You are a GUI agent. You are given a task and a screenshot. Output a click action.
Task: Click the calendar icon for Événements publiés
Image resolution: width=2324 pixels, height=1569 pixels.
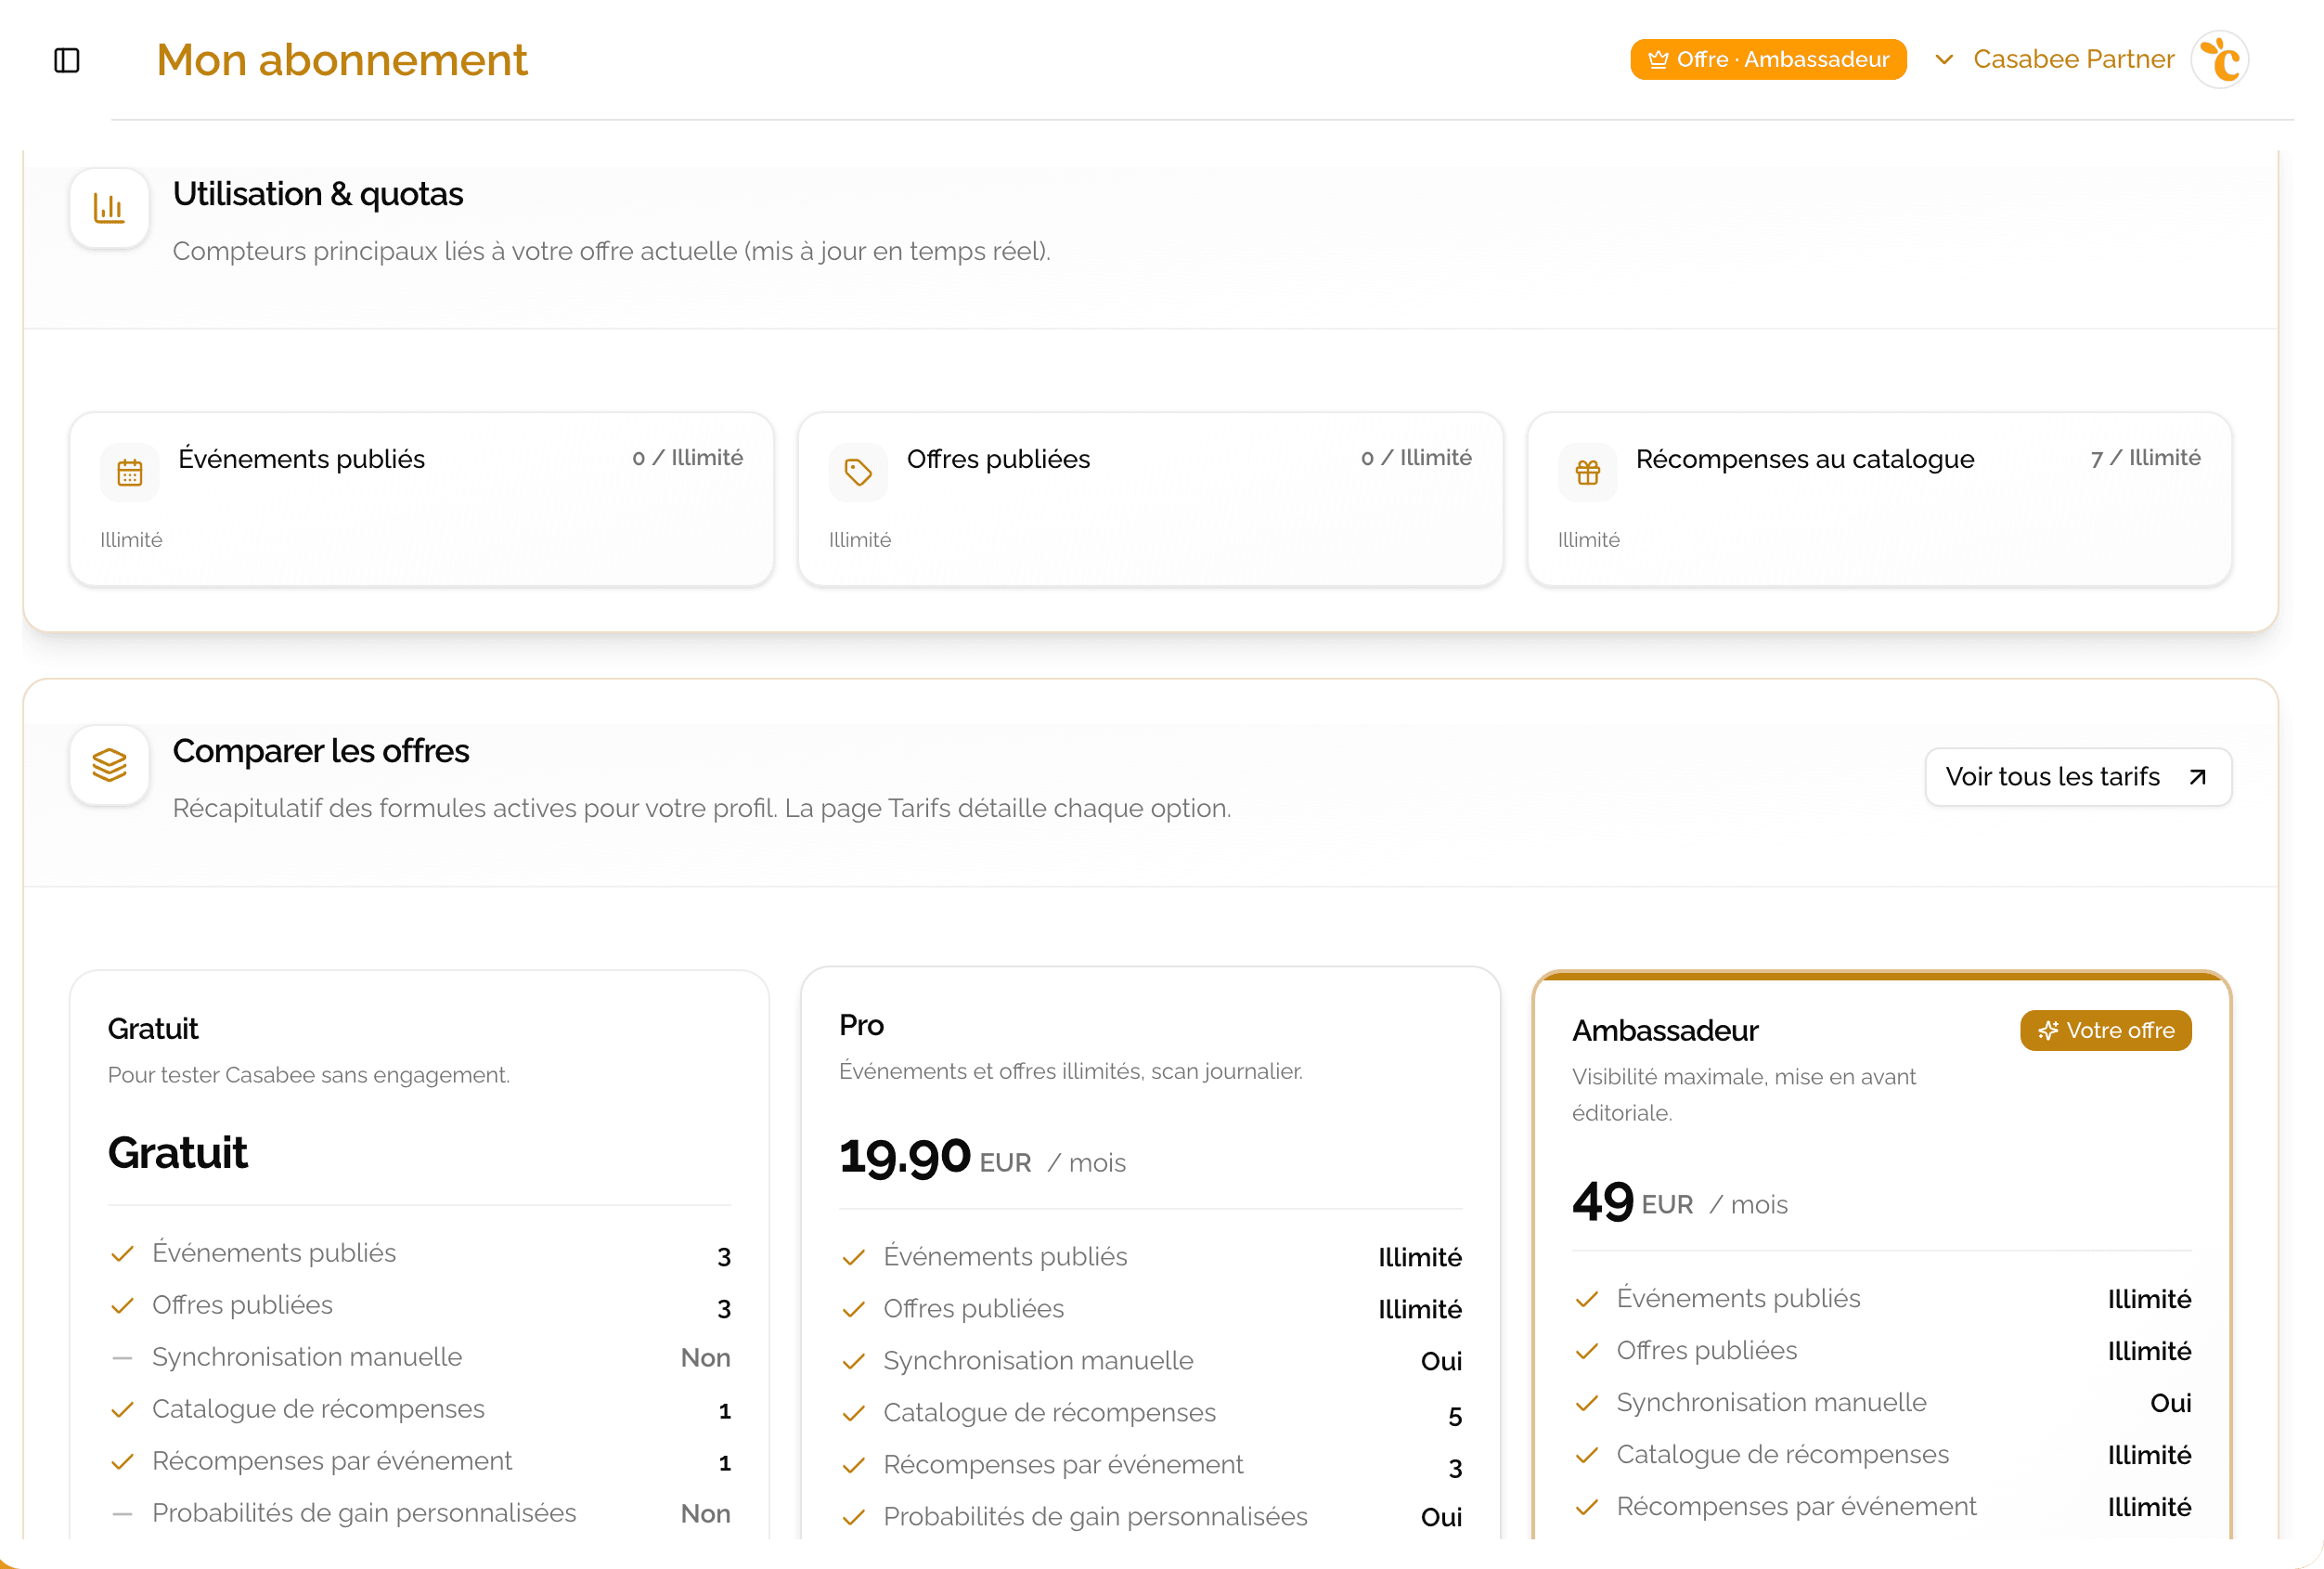coord(130,472)
